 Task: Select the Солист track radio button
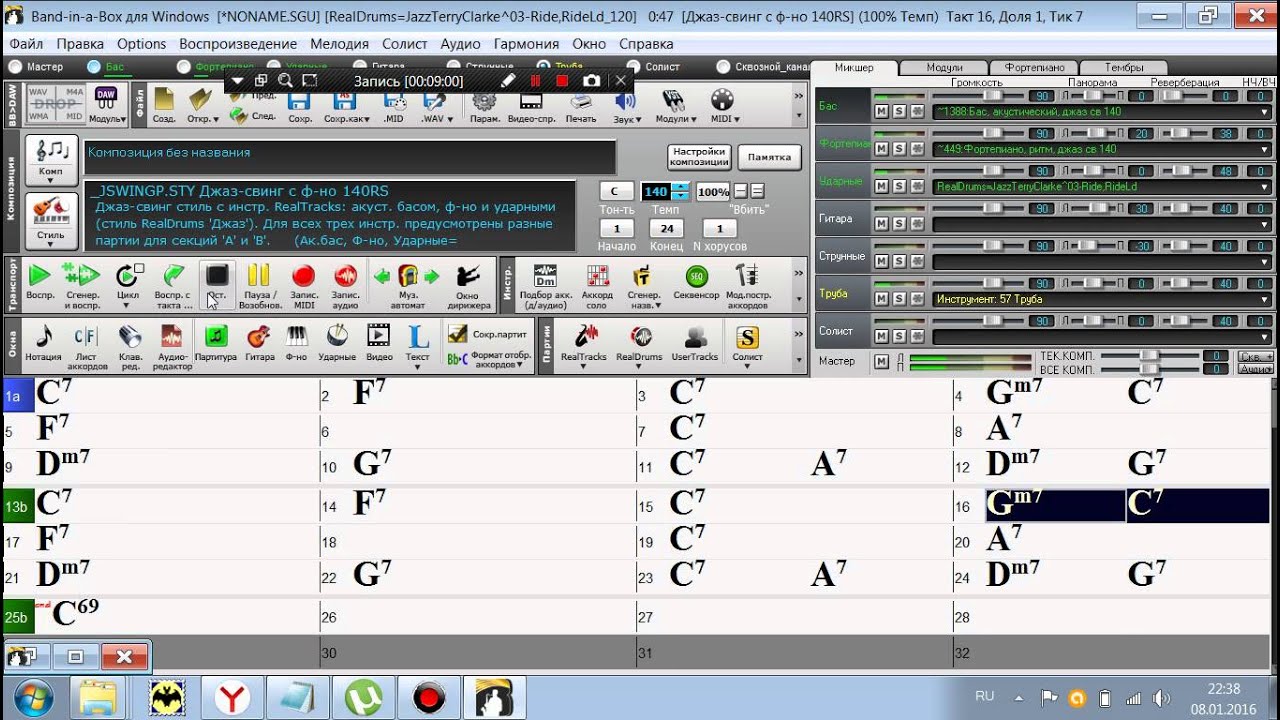(x=633, y=67)
